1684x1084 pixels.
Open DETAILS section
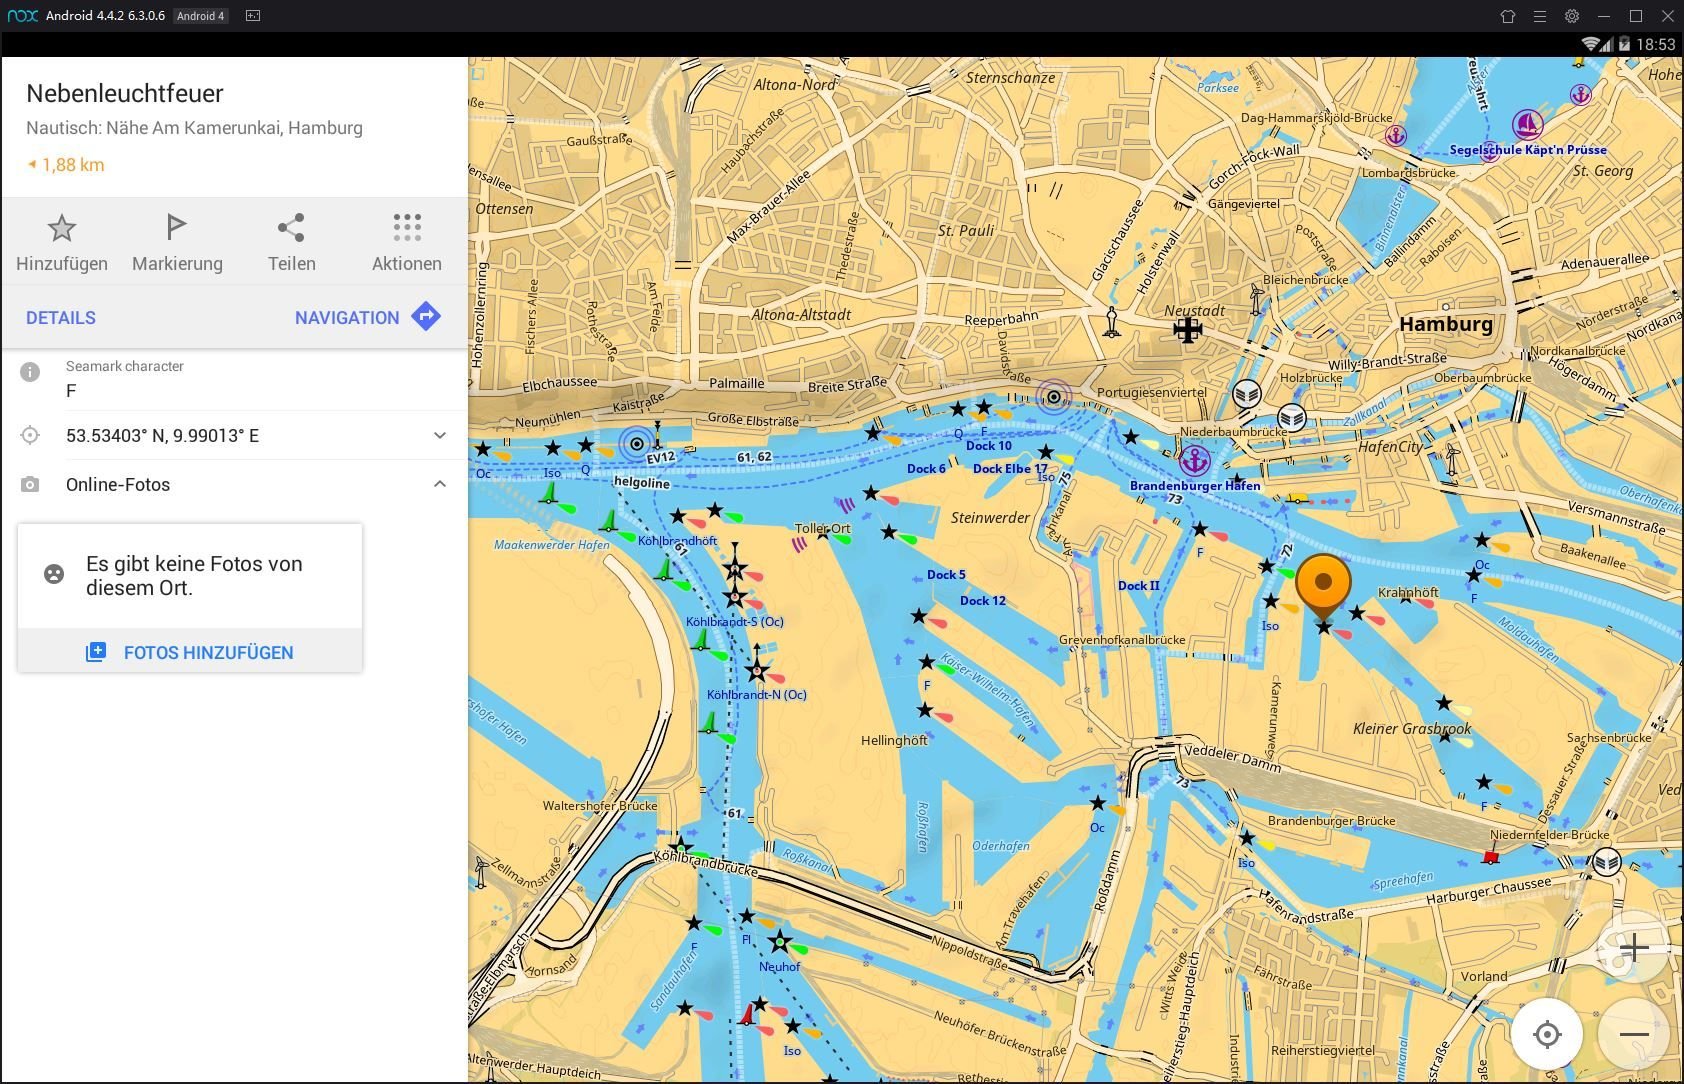(61, 318)
